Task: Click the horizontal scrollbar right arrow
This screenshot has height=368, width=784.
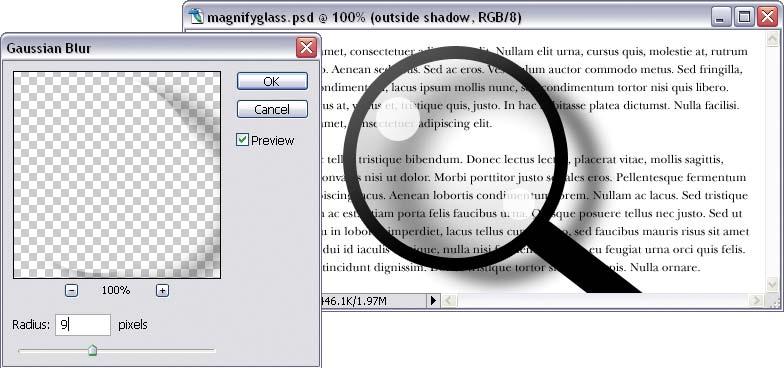Action: (756, 300)
